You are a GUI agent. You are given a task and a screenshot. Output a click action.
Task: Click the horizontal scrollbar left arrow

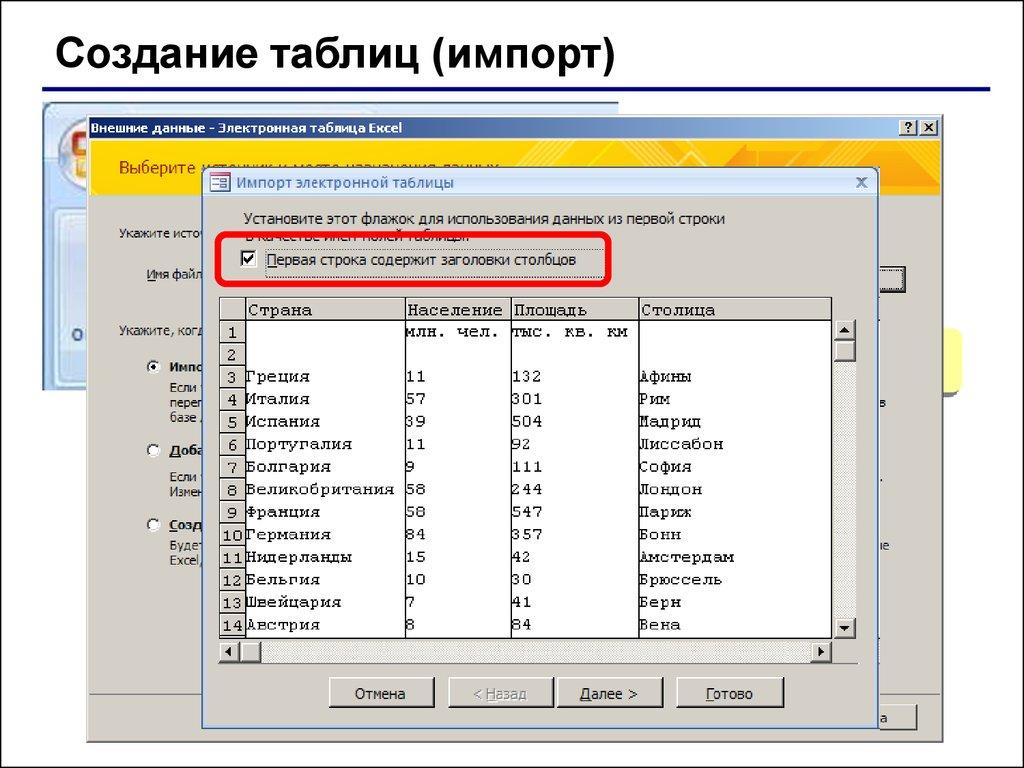229,651
